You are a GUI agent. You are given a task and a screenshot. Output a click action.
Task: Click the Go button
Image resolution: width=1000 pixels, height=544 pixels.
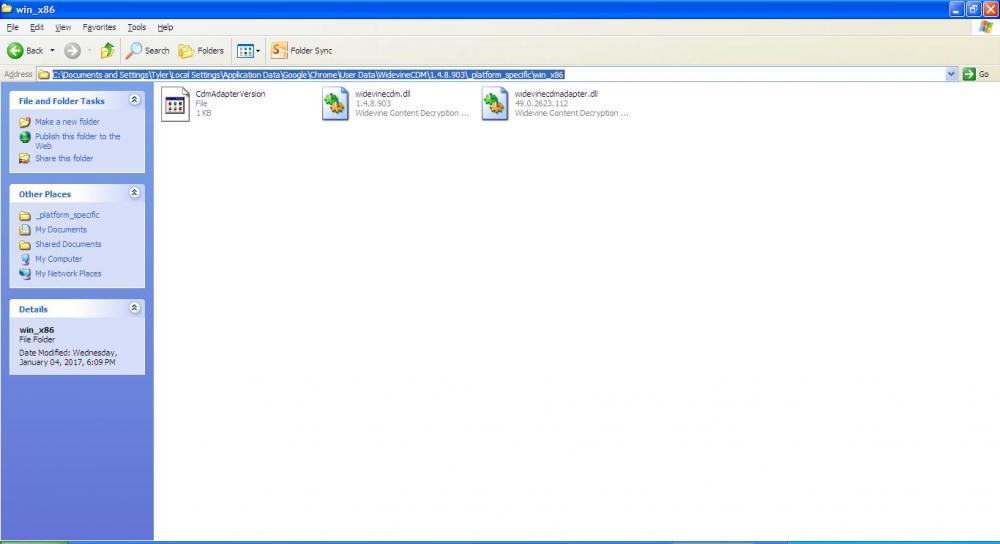[x=976, y=74]
